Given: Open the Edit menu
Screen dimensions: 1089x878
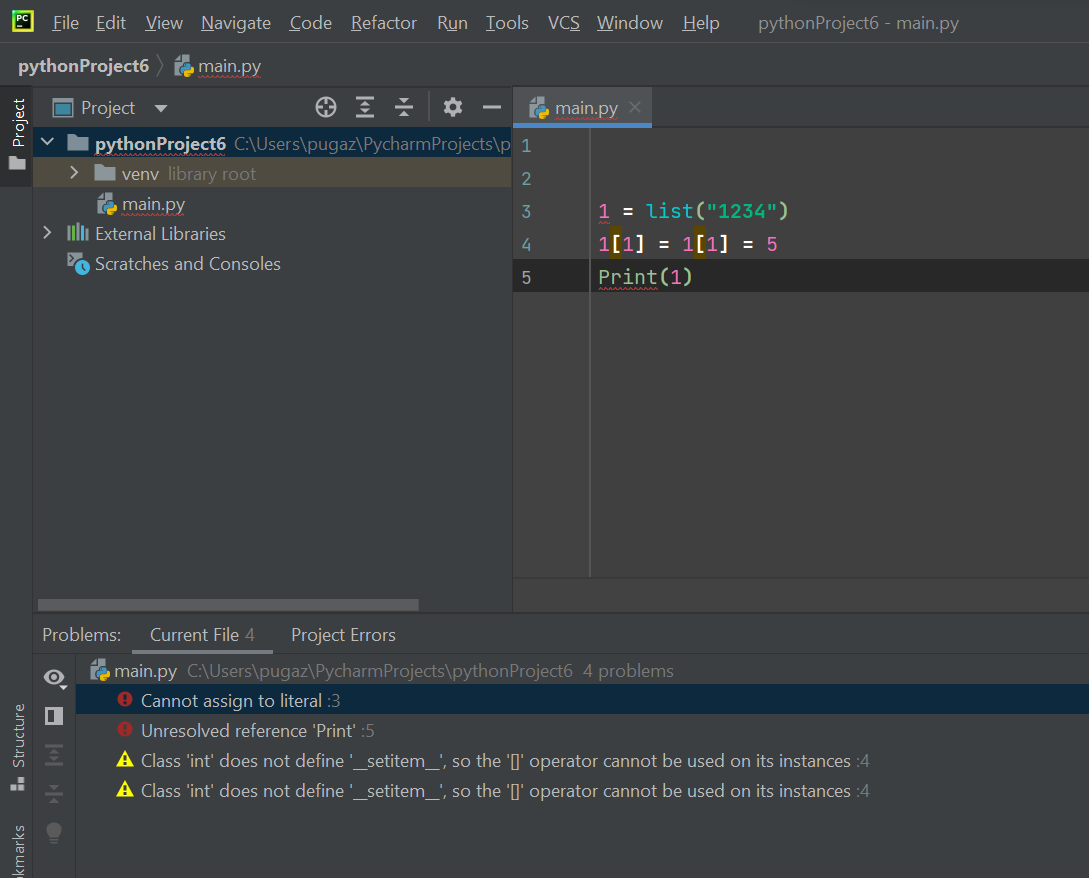Looking at the screenshot, I should point(110,23).
